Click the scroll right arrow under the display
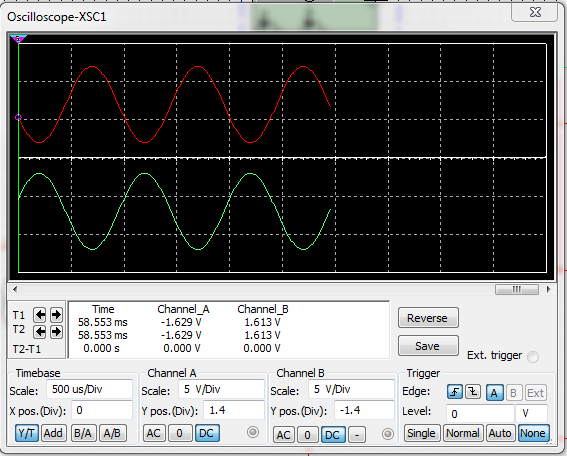 (x=549, y=289)
